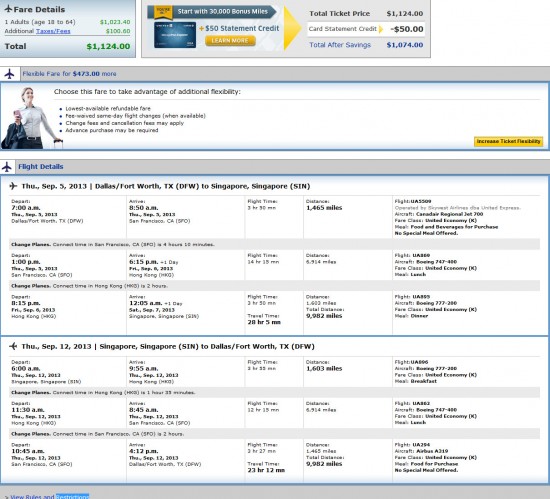Click the adult fare amount $1,023.40

pyautogui.click(x=115, y=22)
